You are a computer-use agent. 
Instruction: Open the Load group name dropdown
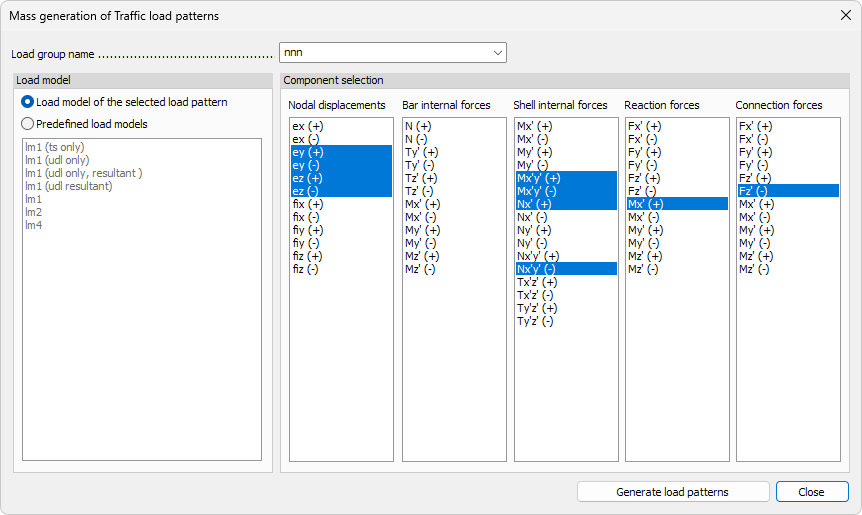(x=497, y=52)
